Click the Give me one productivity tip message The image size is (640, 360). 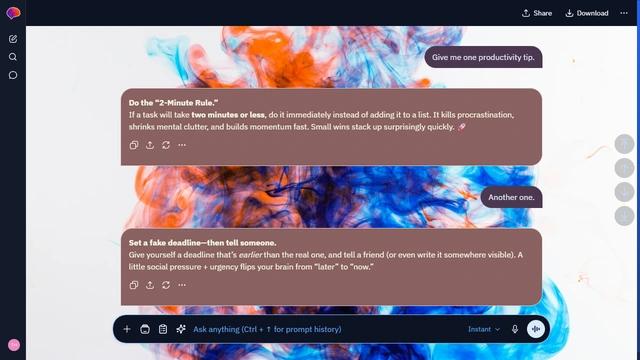coord(483,57)
